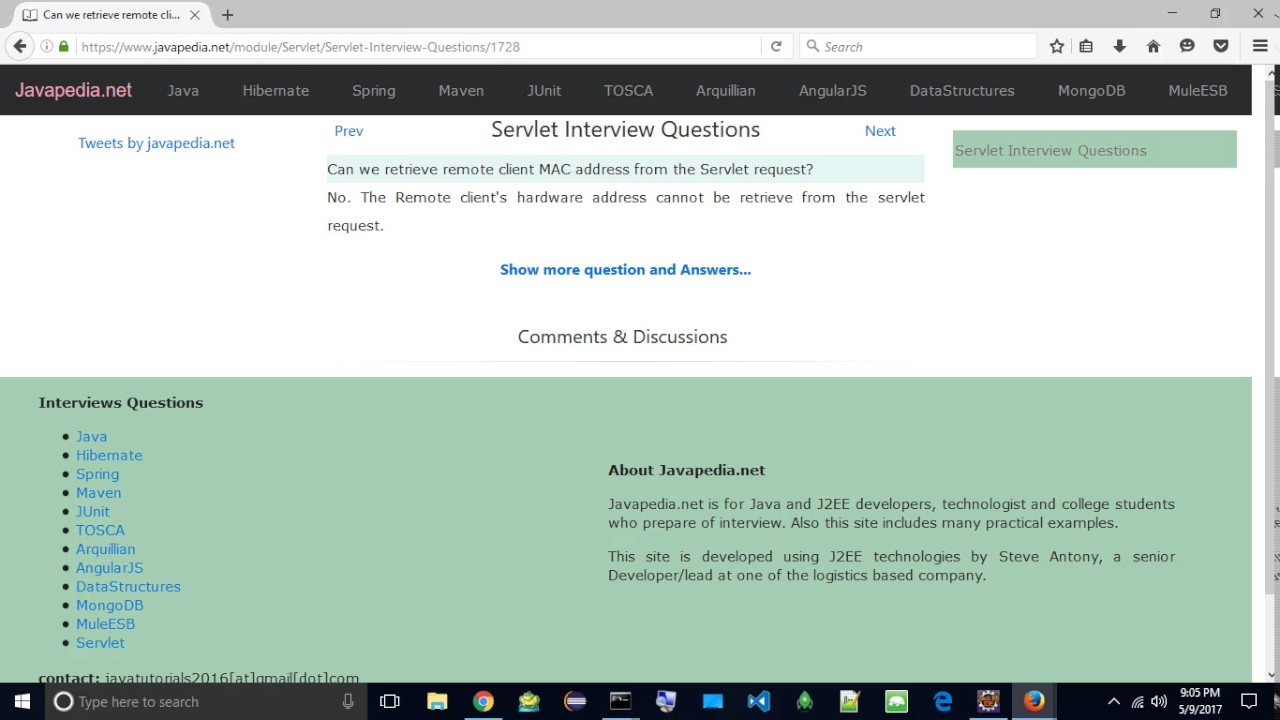Open TOSCA from the top navigation
The image size is (1280, 720).
click(x=628, y=90)
